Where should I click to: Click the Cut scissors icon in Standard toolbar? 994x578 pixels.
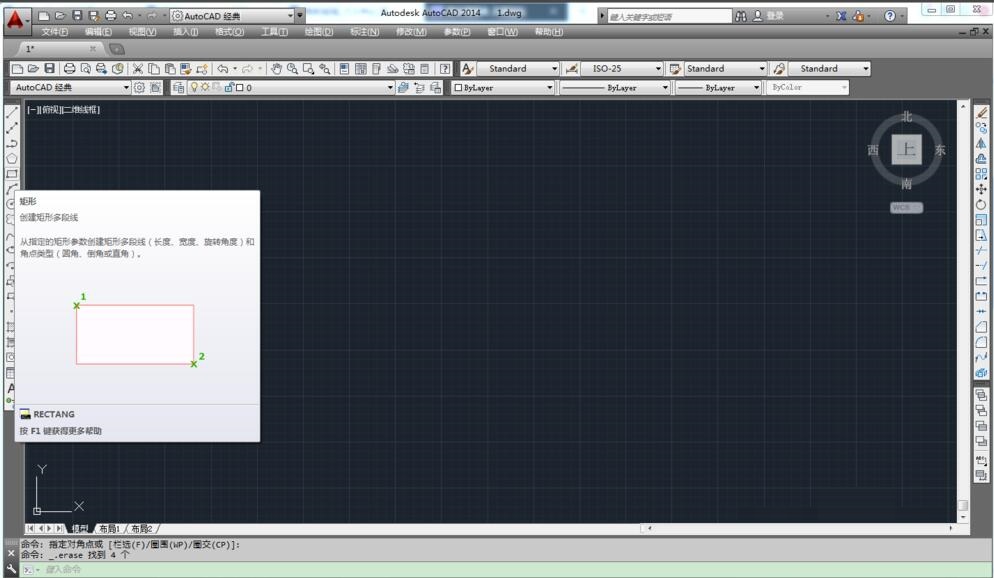click(x=138, y=68)
